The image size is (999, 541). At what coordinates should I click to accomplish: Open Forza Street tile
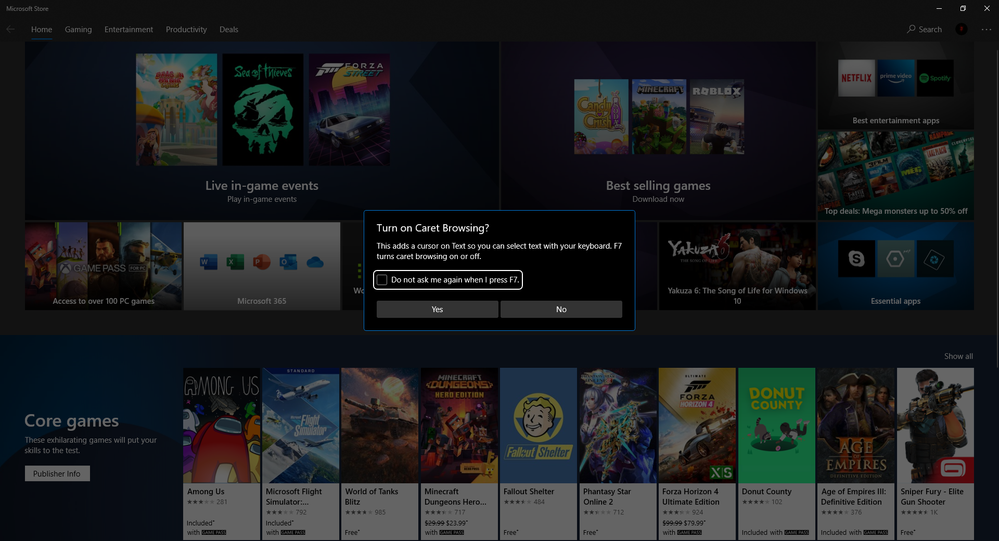tap(349, 110)
